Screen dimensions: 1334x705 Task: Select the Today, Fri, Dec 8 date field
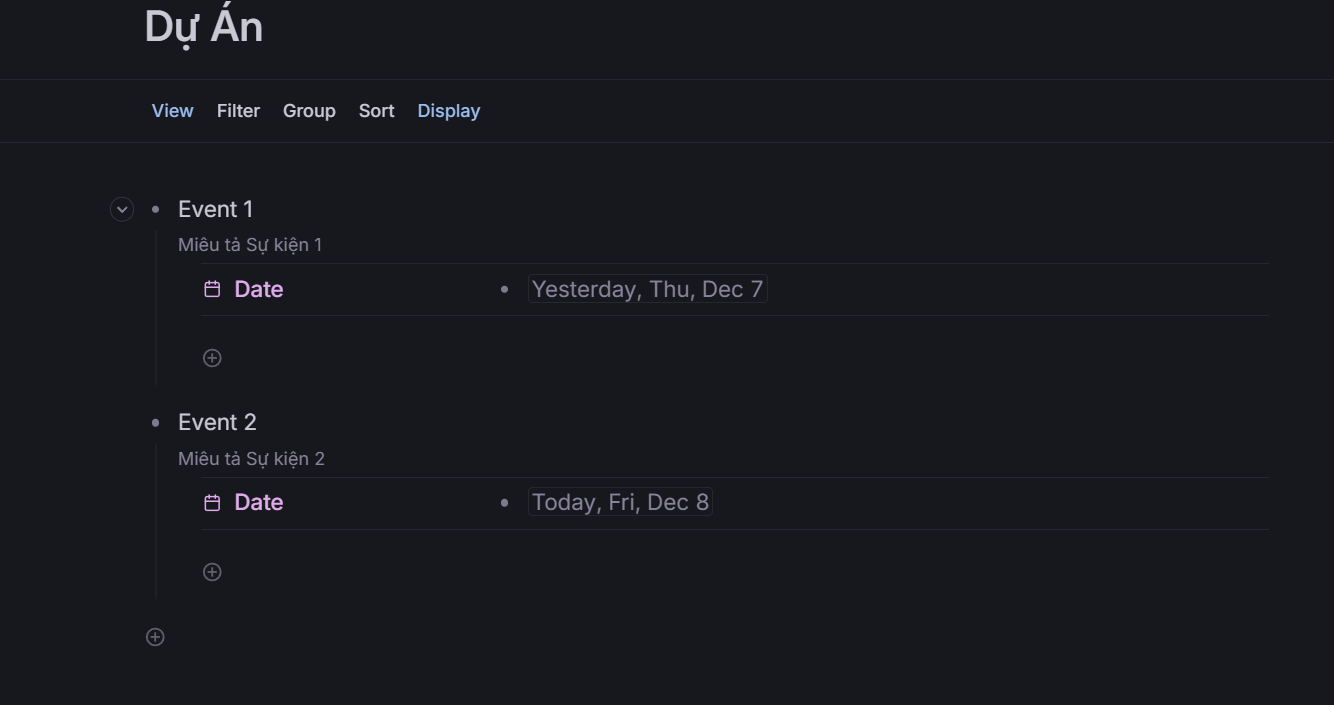coord(620,502)
